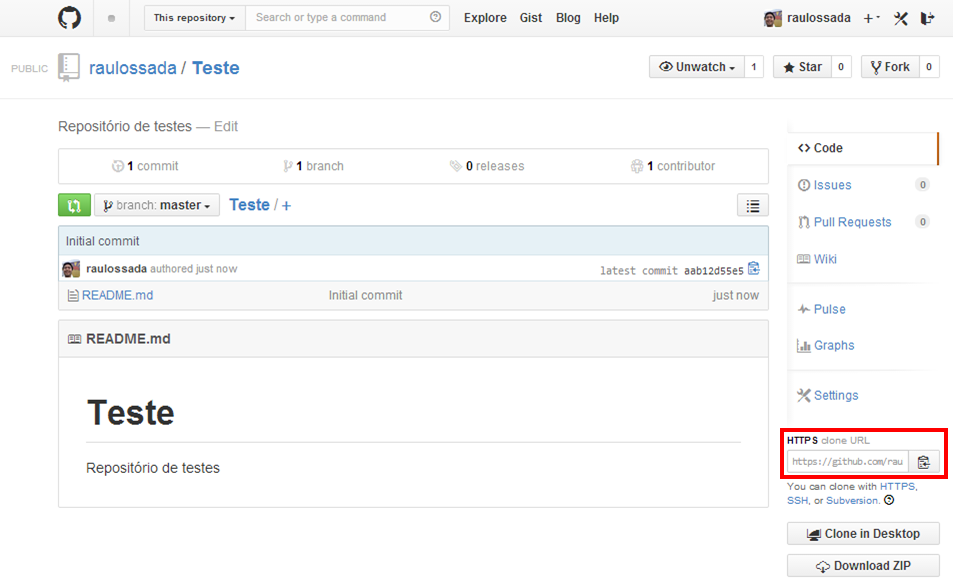Screen dimensions: 953x586
Task: View the 1 branch list
Action: coord(313,166)
